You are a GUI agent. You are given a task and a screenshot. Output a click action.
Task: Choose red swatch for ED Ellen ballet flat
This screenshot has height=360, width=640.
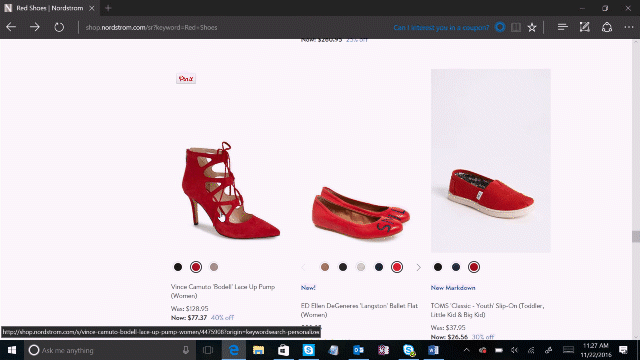pyautogui.click(x=397, y=267)
